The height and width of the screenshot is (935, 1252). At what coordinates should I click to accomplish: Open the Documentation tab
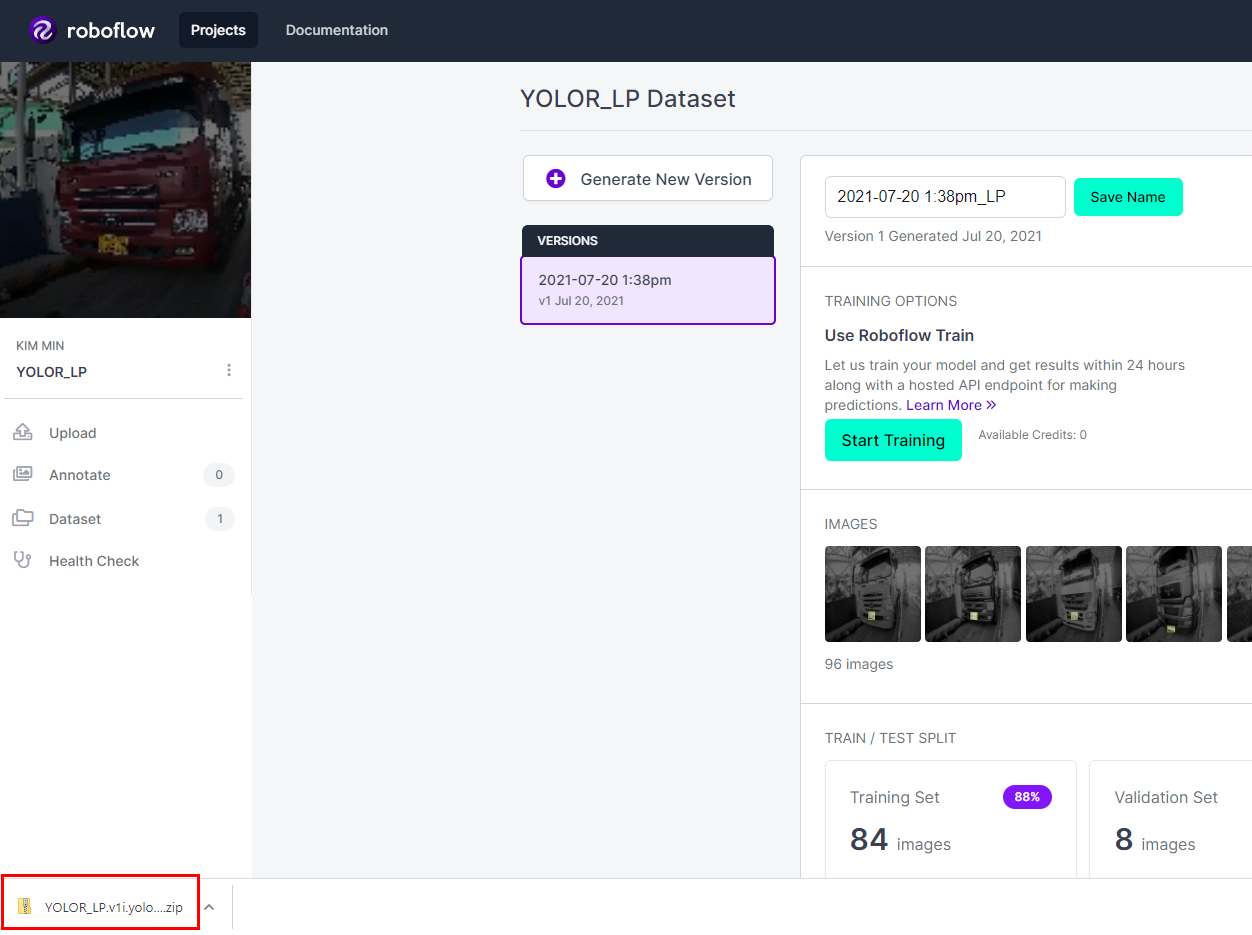pos(337,30)
